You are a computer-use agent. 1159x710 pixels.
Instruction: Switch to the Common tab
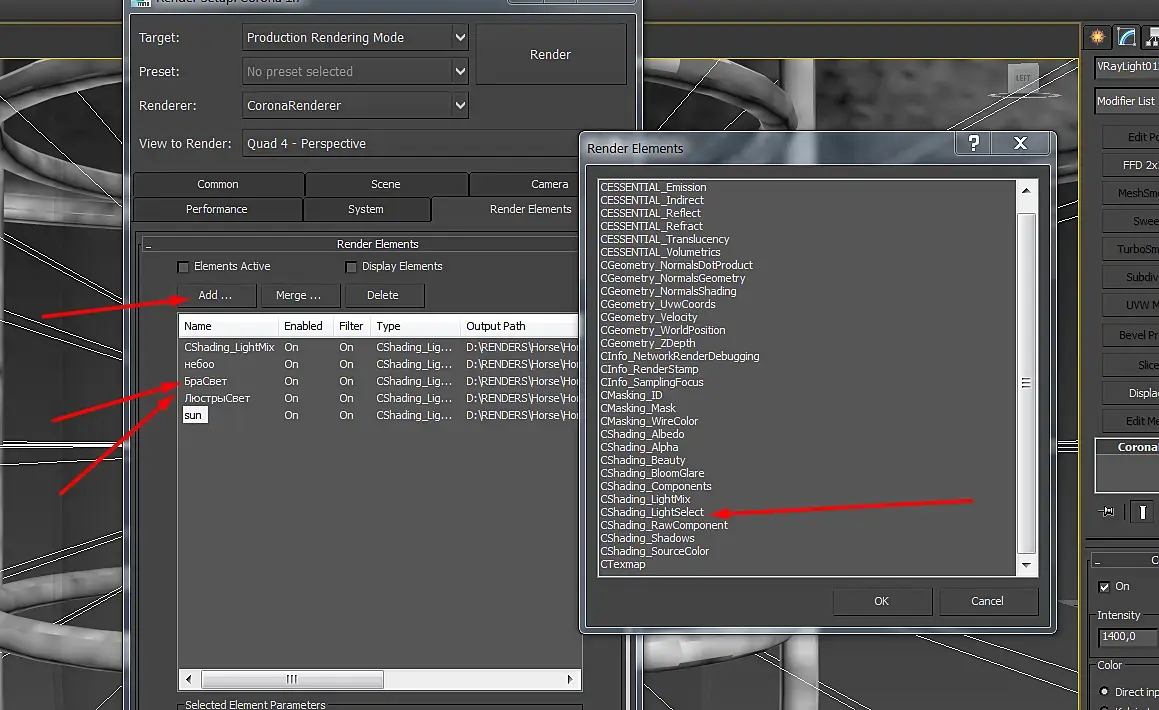pyautogui.click(x=218, y=184)
